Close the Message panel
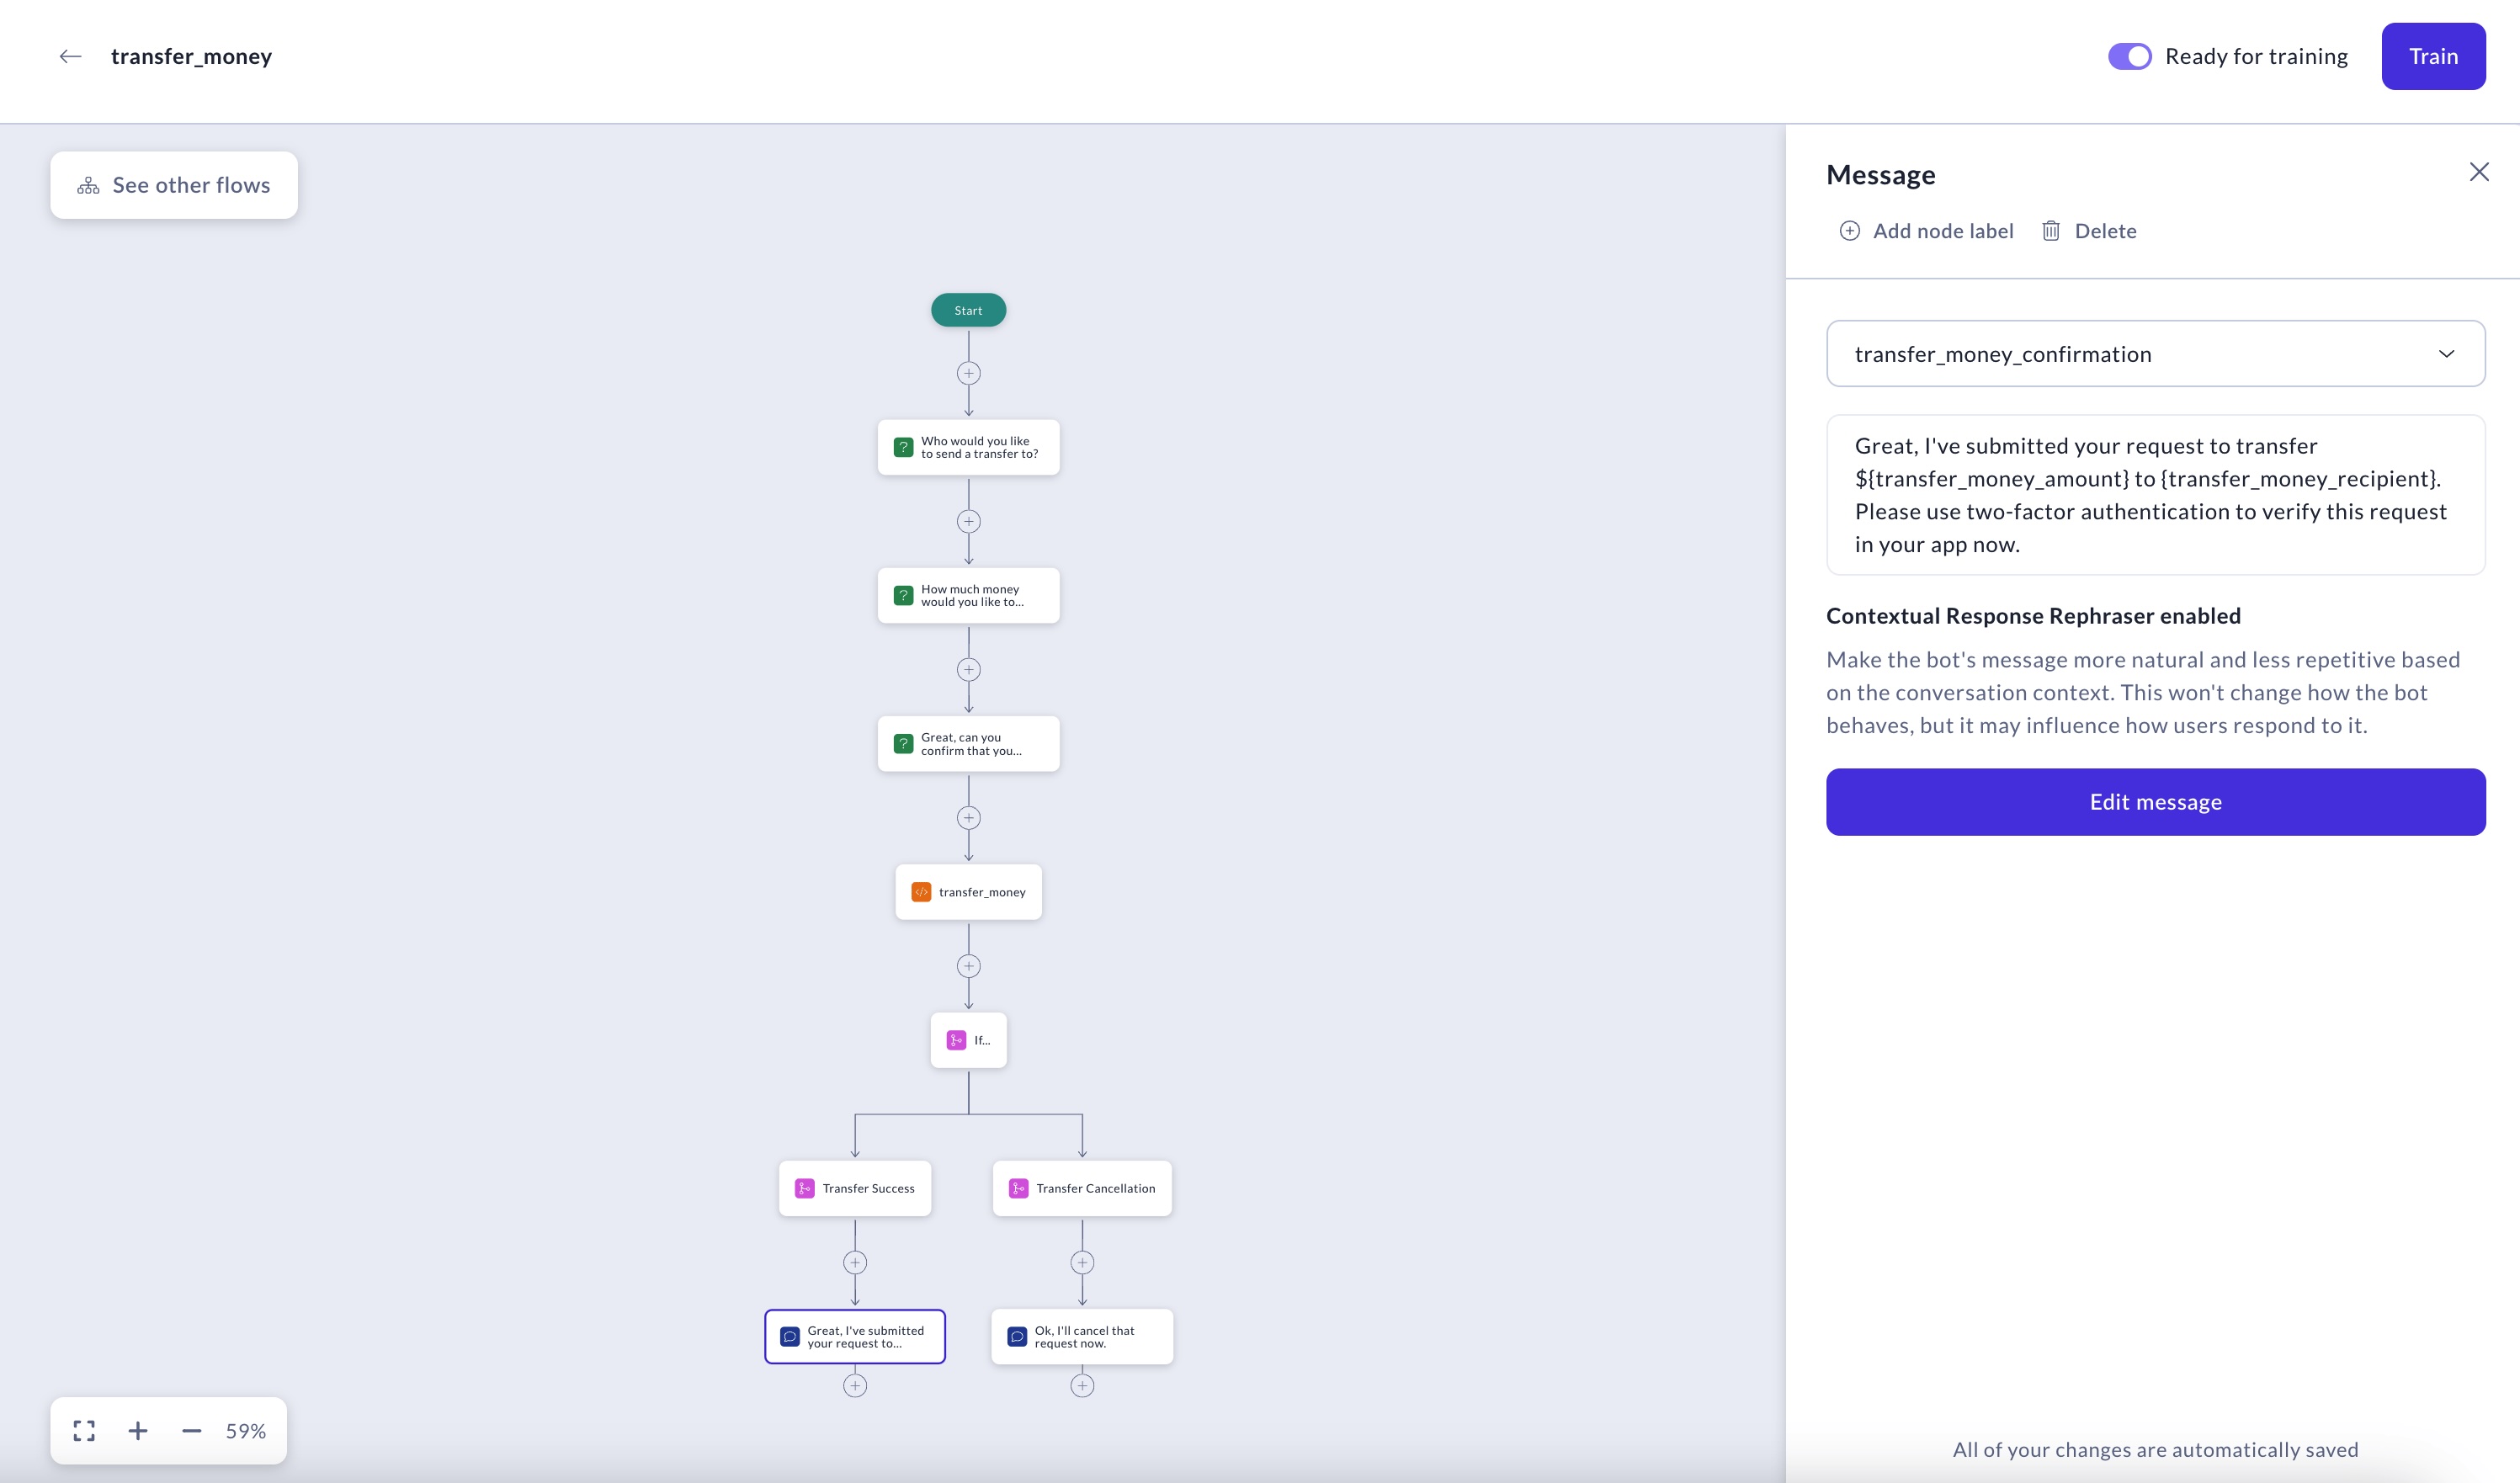Image resolution: width=2520 pixels, height=1483 pixels. click(x=2478, y=172)
